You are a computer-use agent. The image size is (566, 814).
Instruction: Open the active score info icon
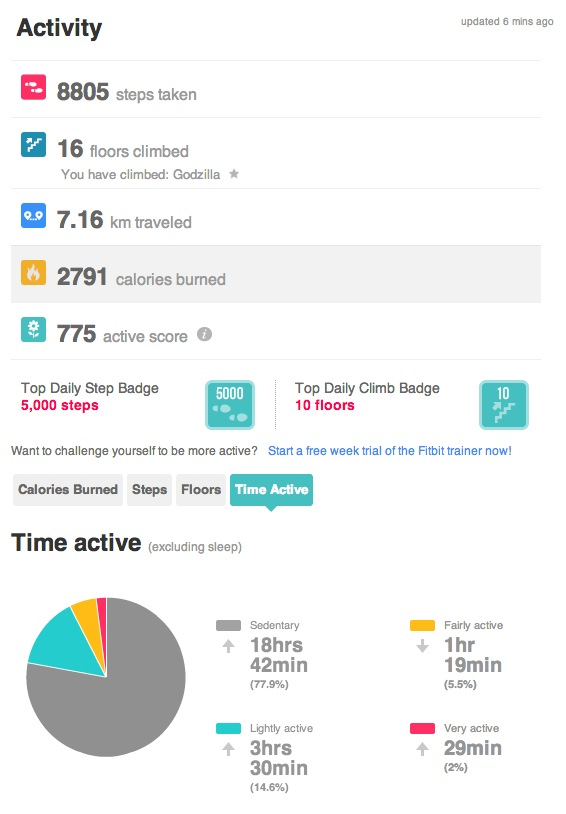[x=204, y=334]
